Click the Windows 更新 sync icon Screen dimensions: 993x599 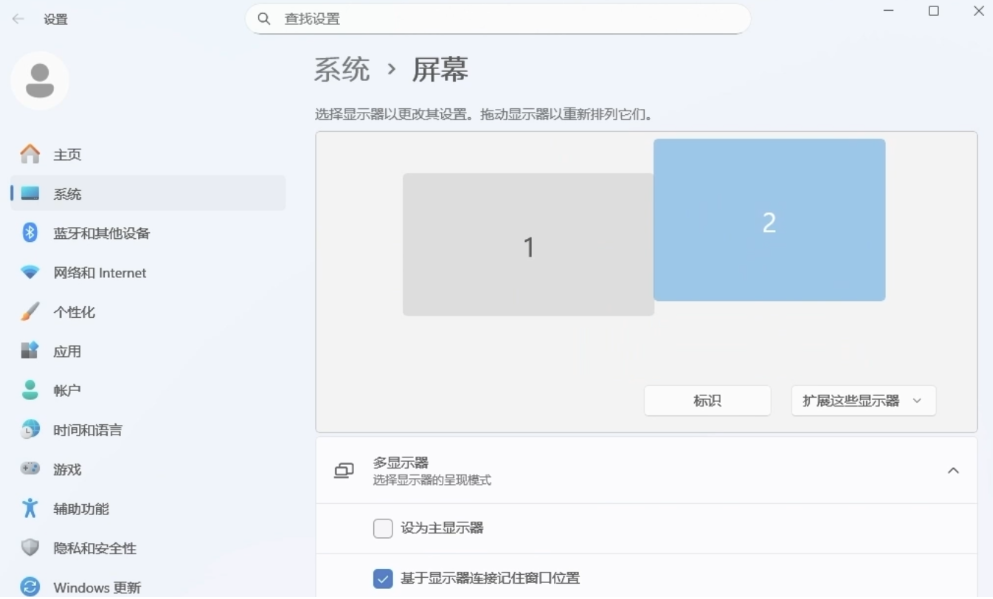point(30,587)
